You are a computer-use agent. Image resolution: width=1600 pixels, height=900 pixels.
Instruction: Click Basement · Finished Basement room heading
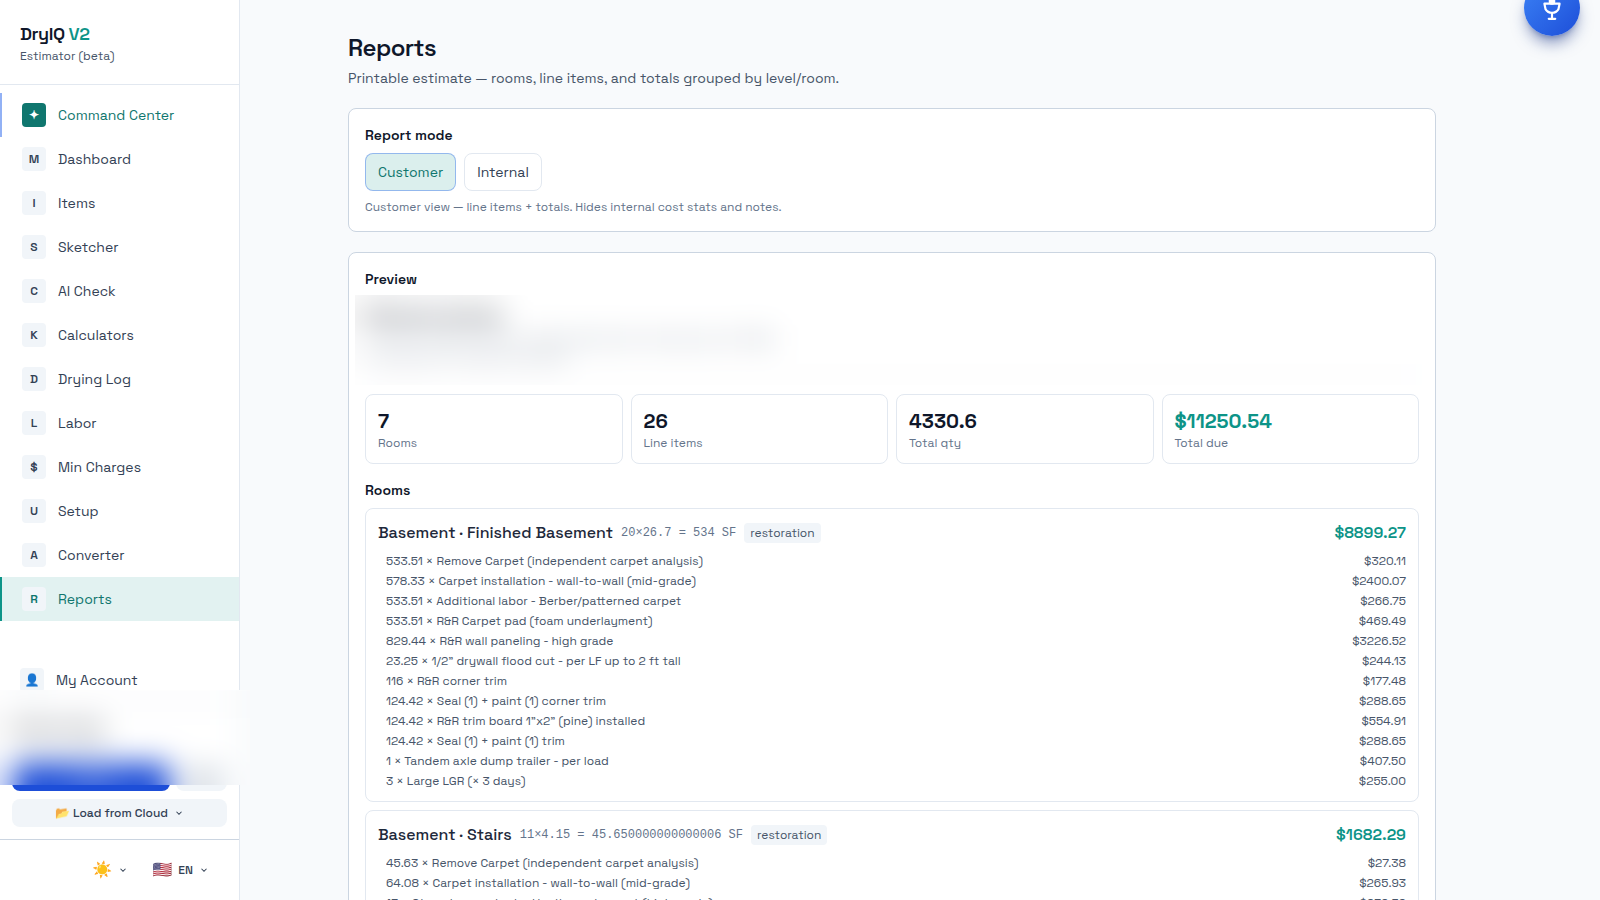pyautogui.click(x=495, y=533)
